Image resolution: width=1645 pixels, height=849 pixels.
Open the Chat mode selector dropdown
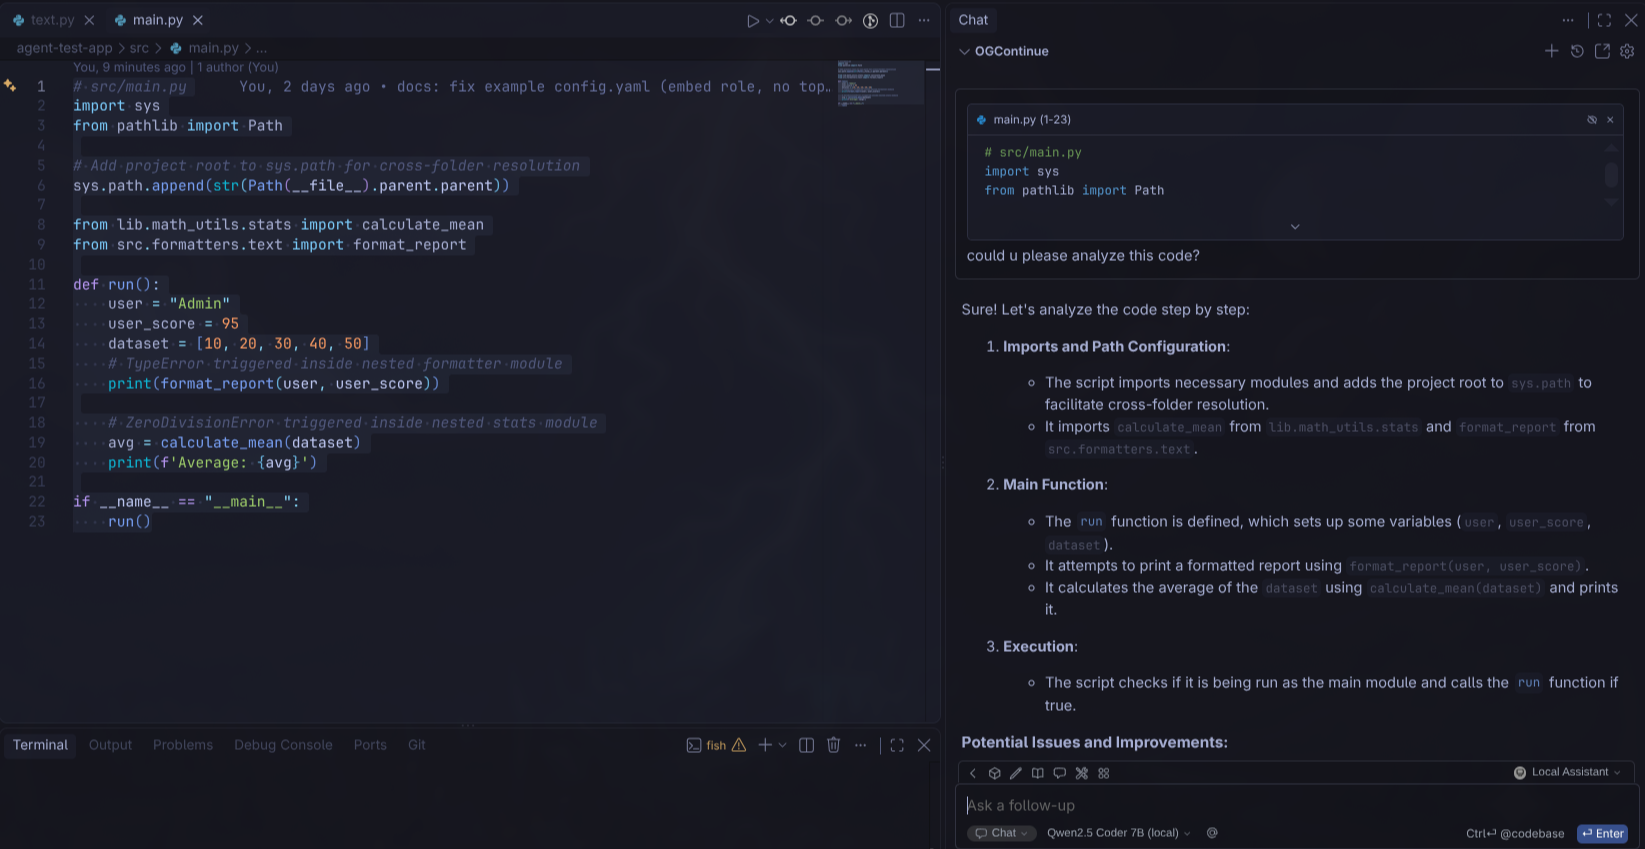[x=1001, y=833]
